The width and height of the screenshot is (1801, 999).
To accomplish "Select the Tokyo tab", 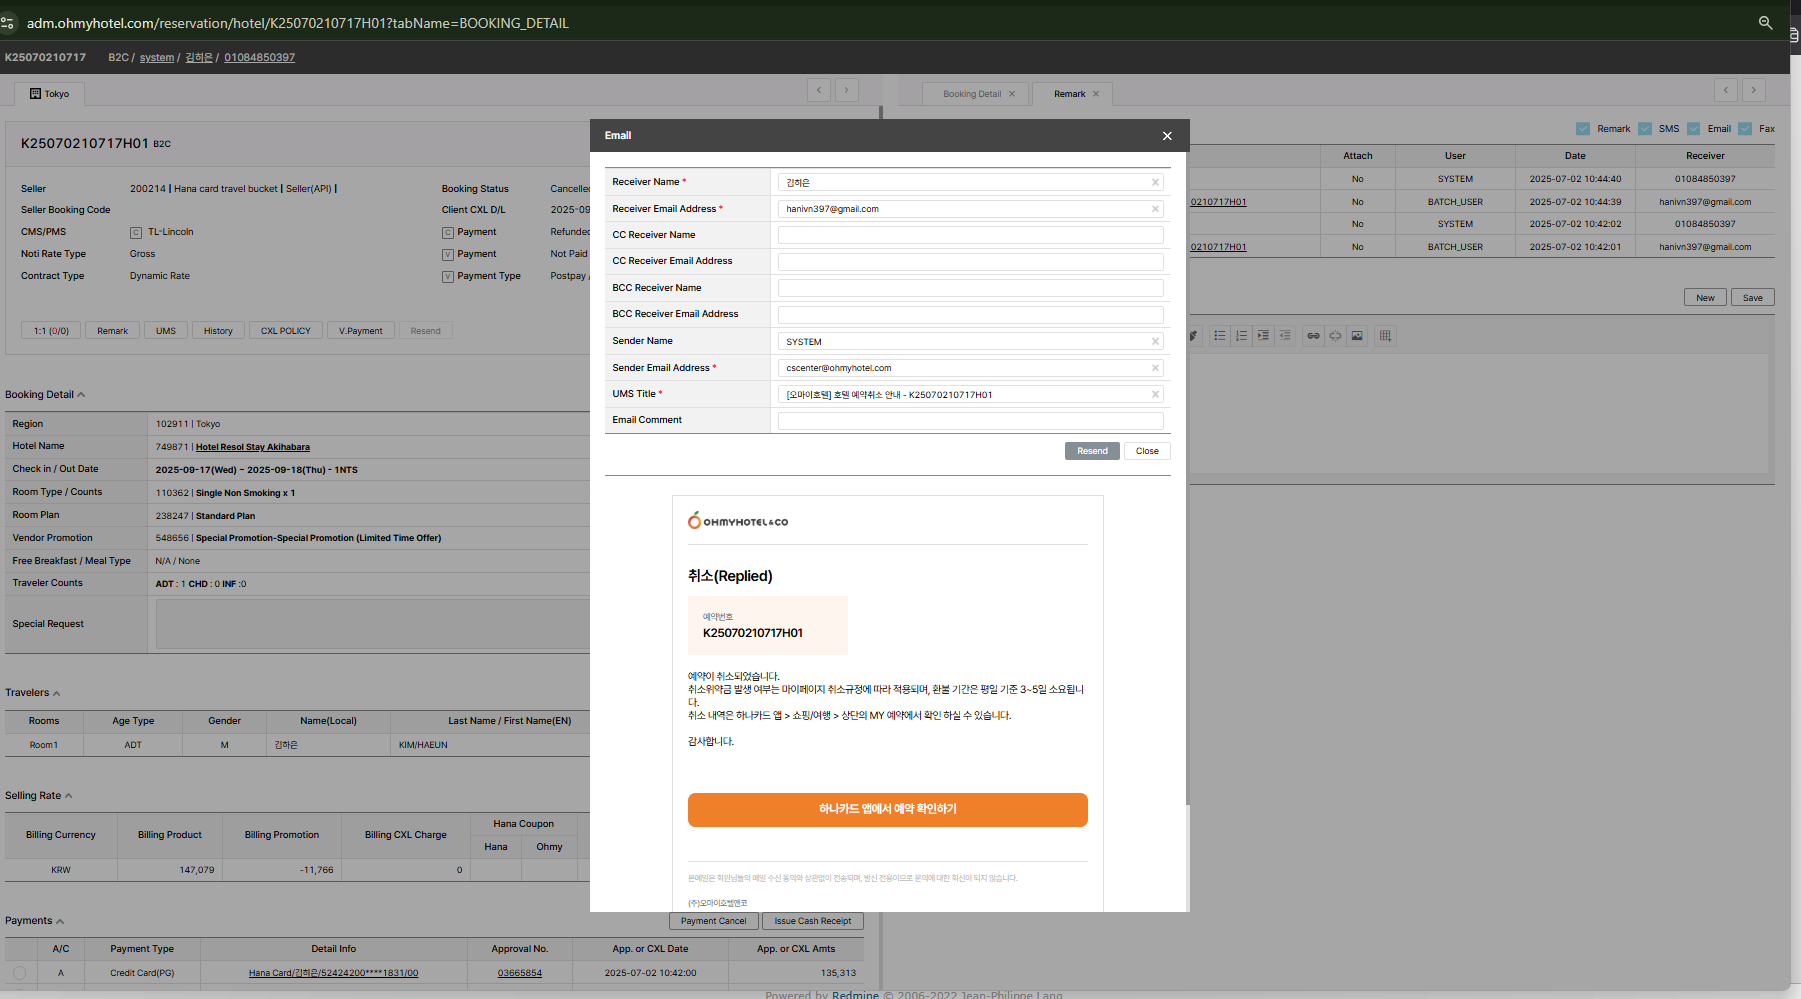I will 50,94.
